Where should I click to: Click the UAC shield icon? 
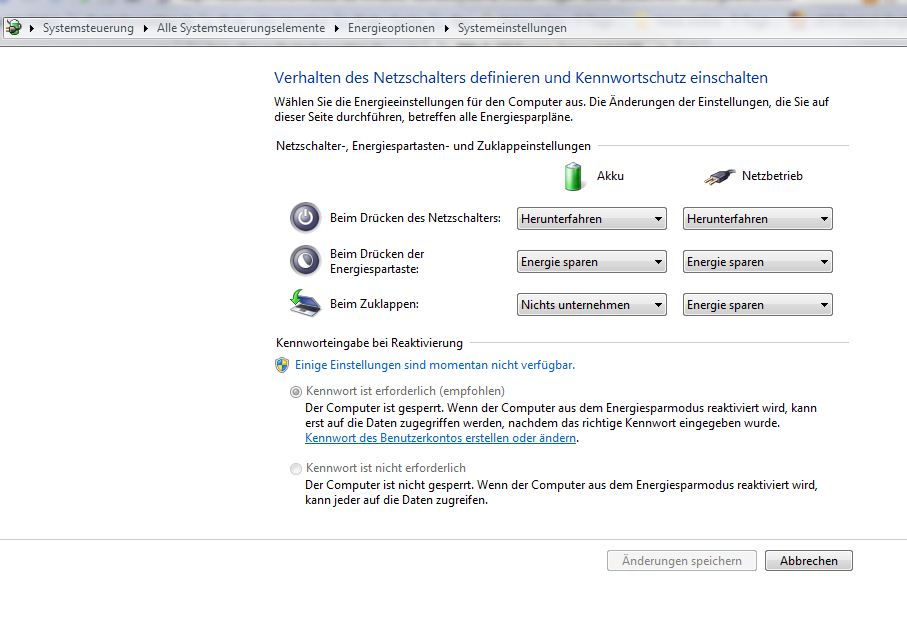(x=282, y=365)
